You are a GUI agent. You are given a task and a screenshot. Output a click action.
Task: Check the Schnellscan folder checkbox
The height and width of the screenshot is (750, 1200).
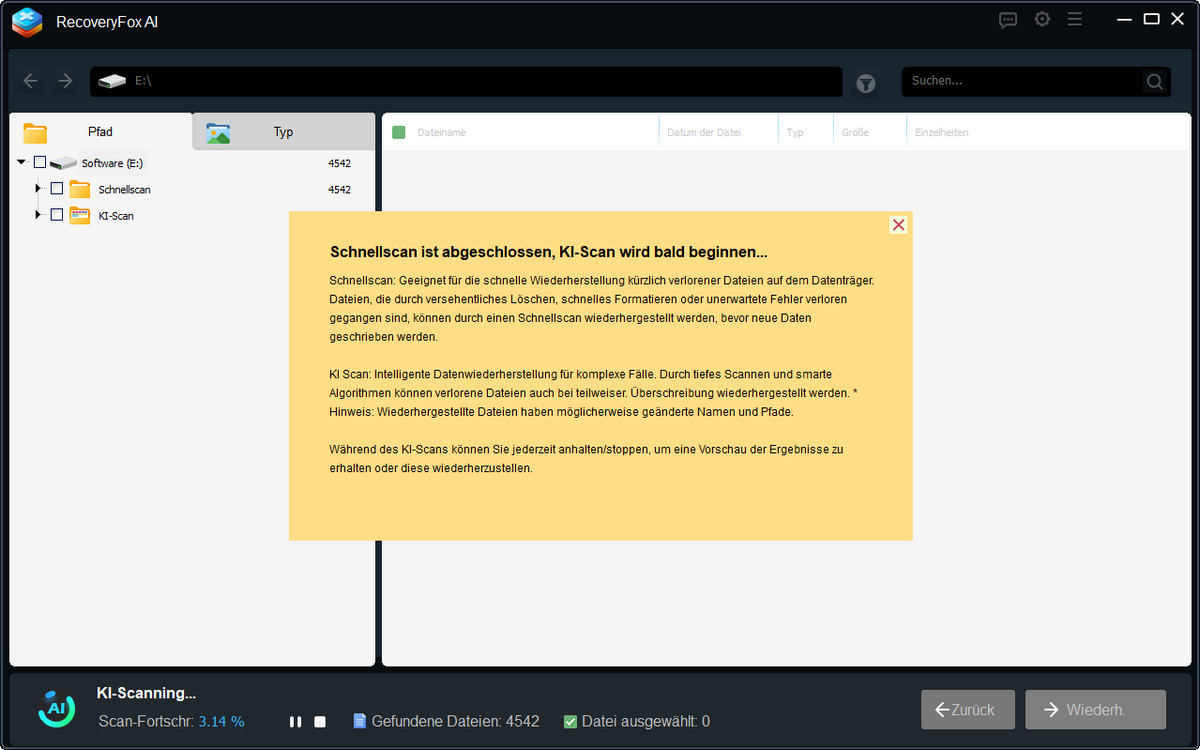(x=56, y=188)
